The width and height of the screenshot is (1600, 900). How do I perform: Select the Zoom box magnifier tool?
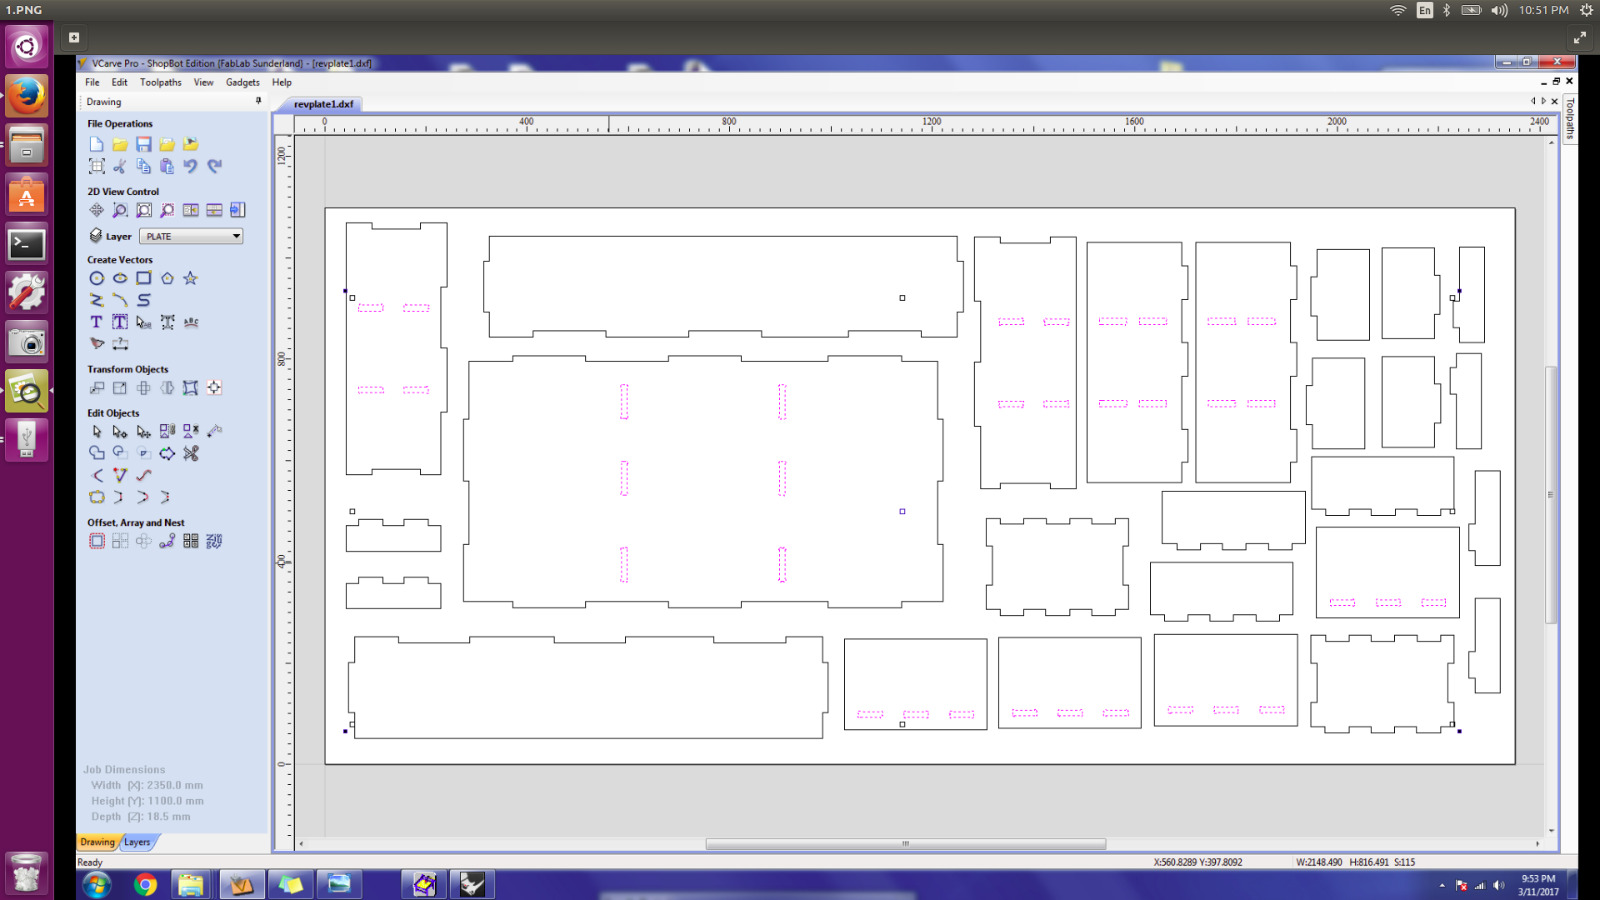[x=120, y=210]
